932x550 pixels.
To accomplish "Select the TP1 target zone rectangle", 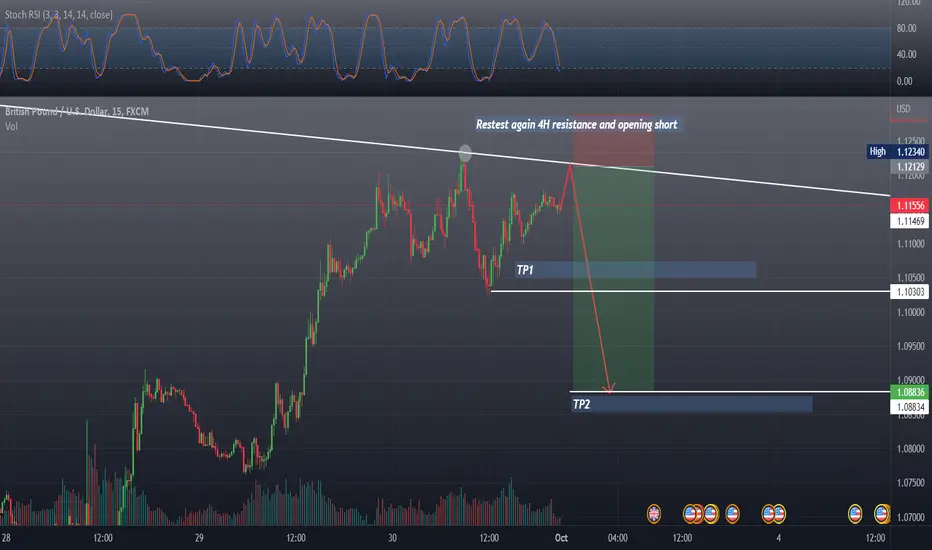I will point(635,270).
